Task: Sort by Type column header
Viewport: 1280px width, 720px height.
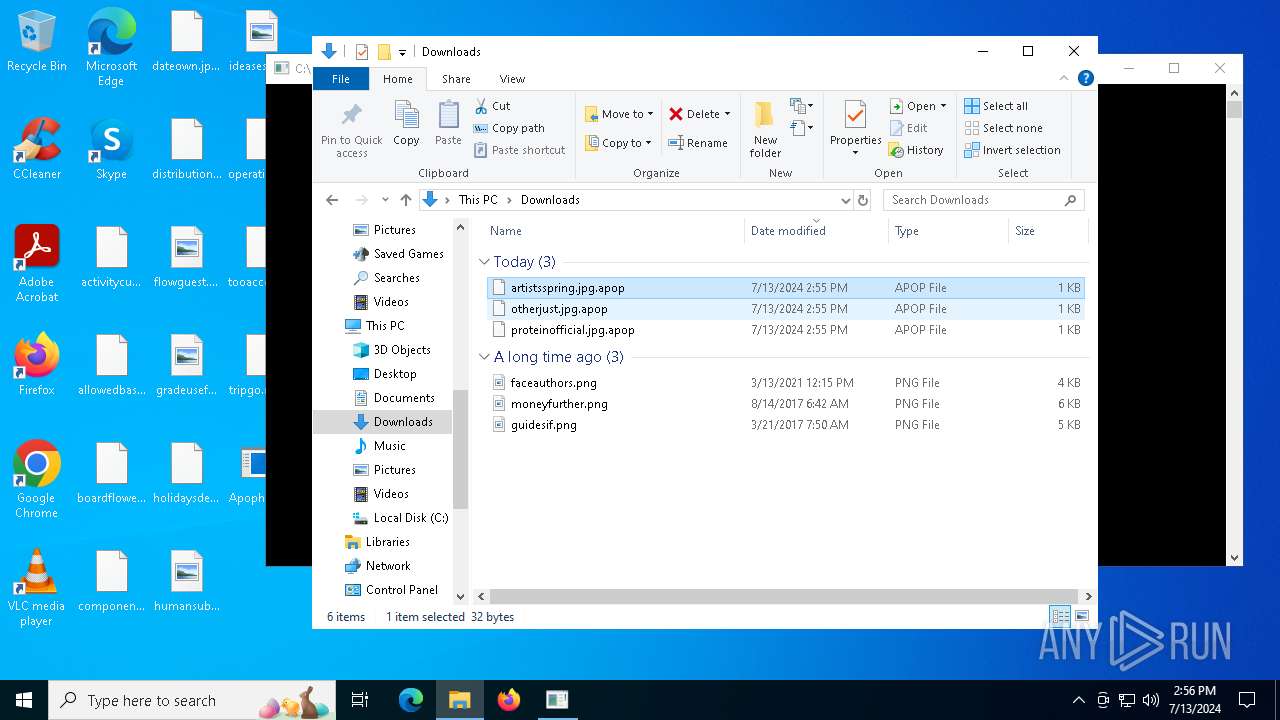Action: 948,231
